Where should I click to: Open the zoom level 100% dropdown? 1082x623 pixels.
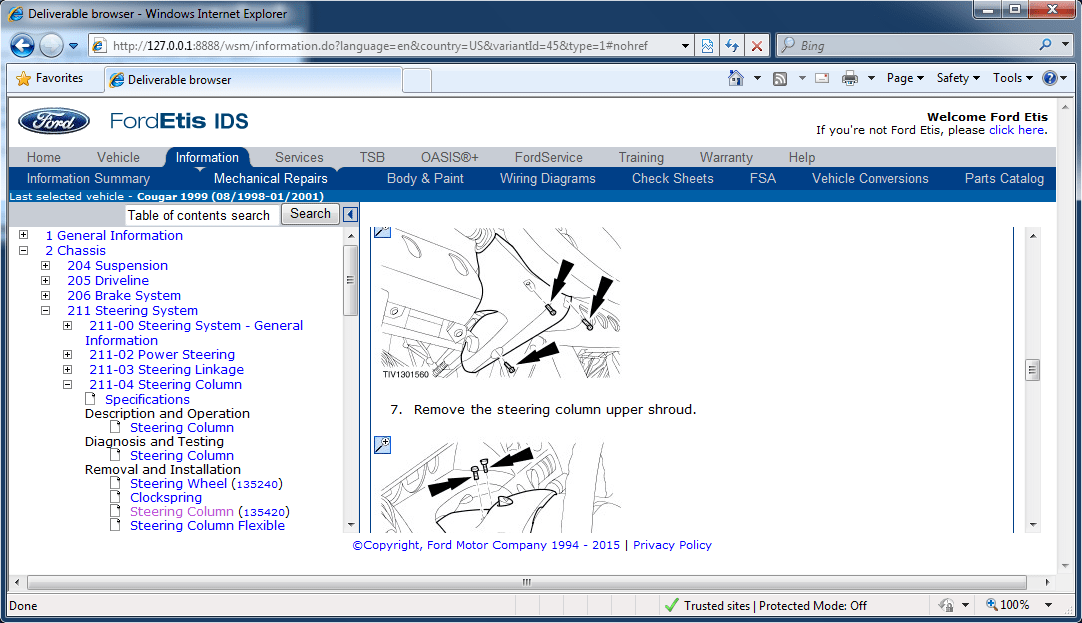tap(1049, 605)
